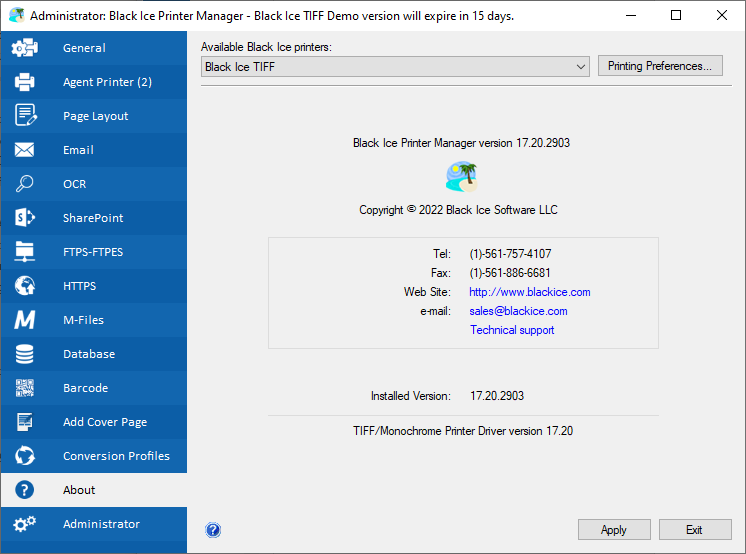746x554 pixels.
Task: Open the Administrator tab
Action: pos(101,524)
